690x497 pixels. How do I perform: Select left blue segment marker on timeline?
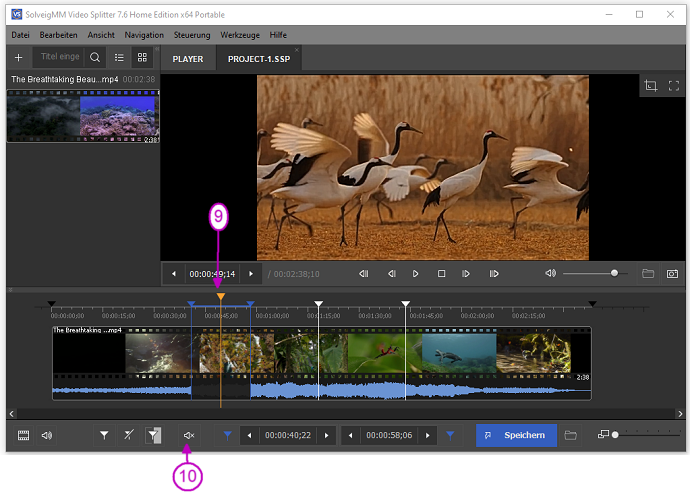(x=191, y=304)
